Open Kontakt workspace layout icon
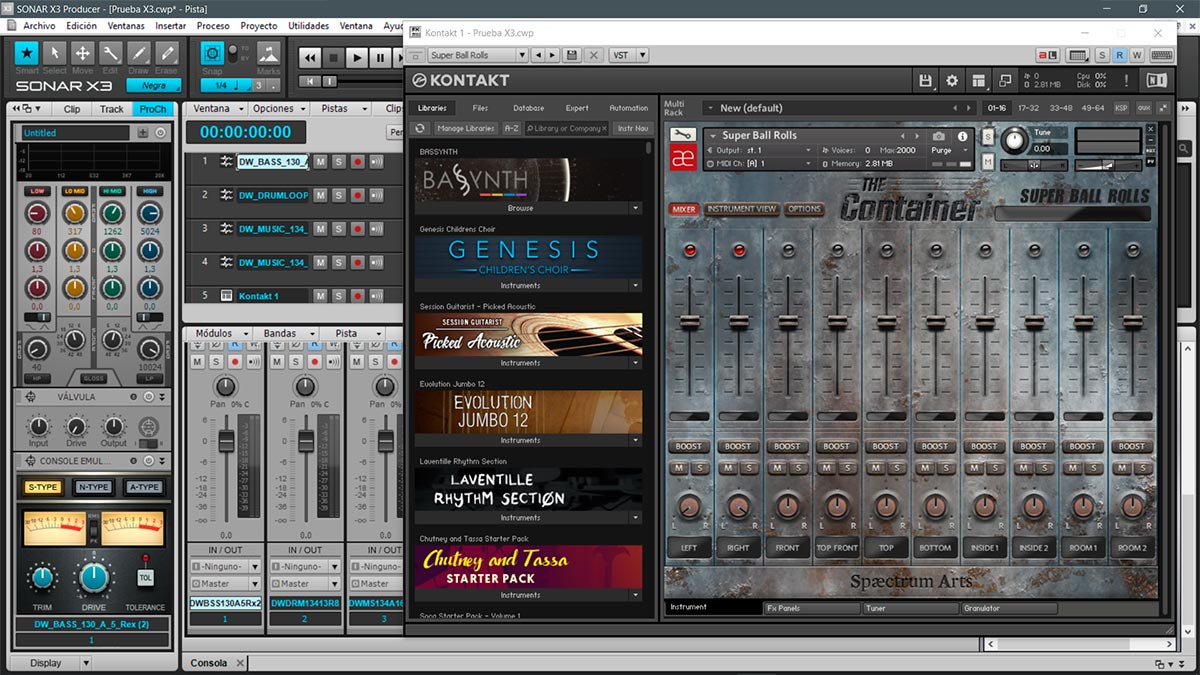Screen dimensions: 1200x675 pyautogui.click(x=978, y=80)
